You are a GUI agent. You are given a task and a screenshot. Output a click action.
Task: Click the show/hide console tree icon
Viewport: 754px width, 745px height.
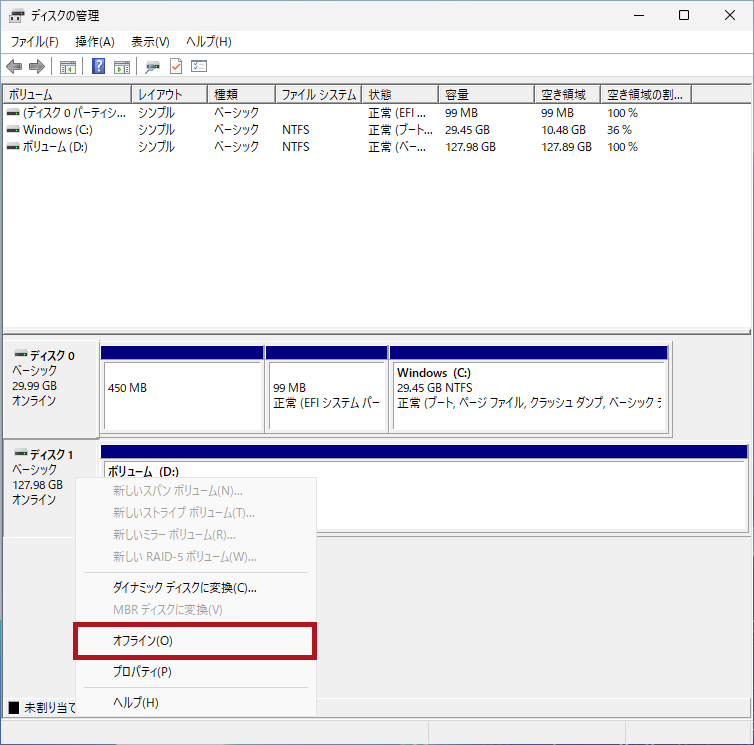tap(68, 67)
